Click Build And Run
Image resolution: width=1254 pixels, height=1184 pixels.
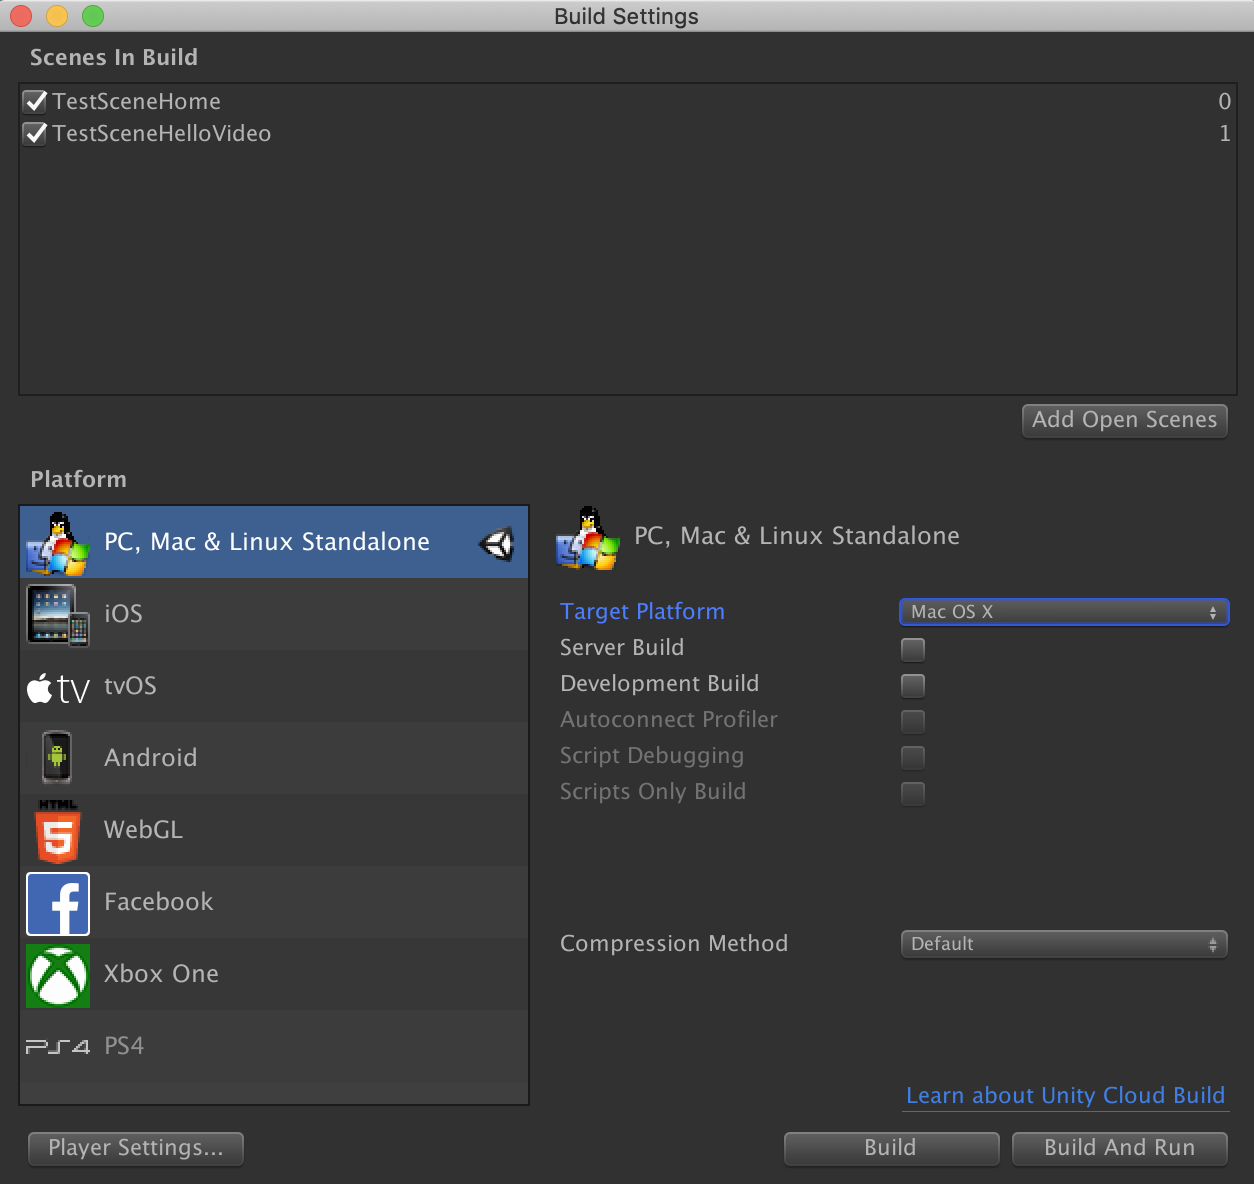point(1118,1148)
